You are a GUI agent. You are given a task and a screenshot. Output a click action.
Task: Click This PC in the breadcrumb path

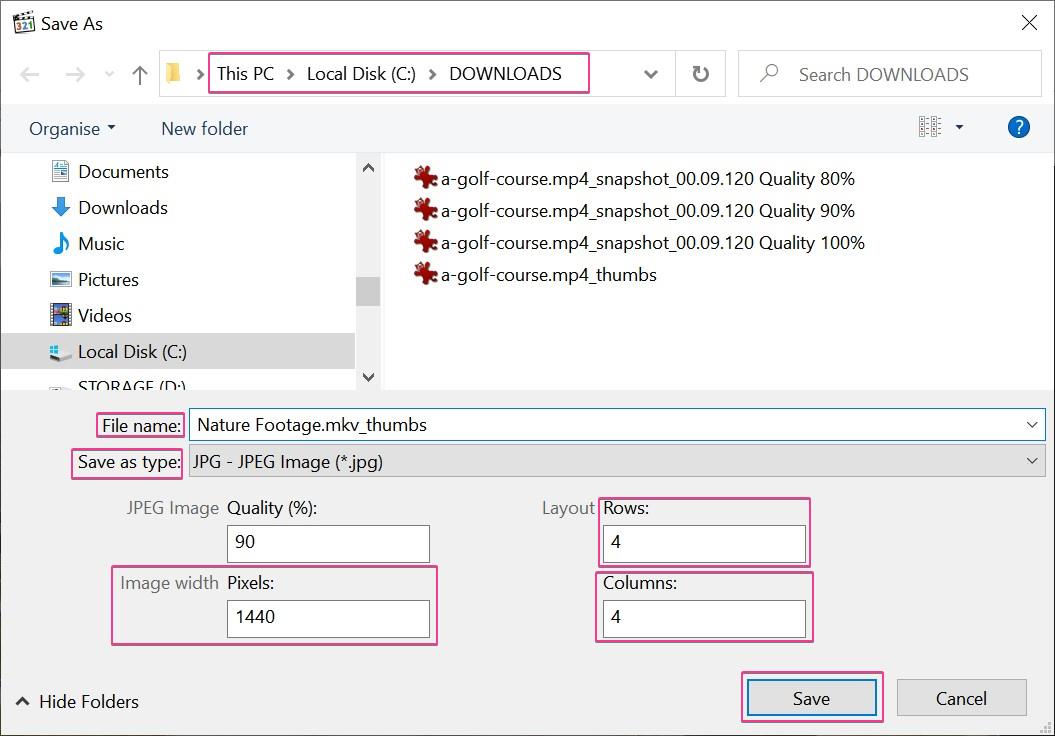[245, 73]
